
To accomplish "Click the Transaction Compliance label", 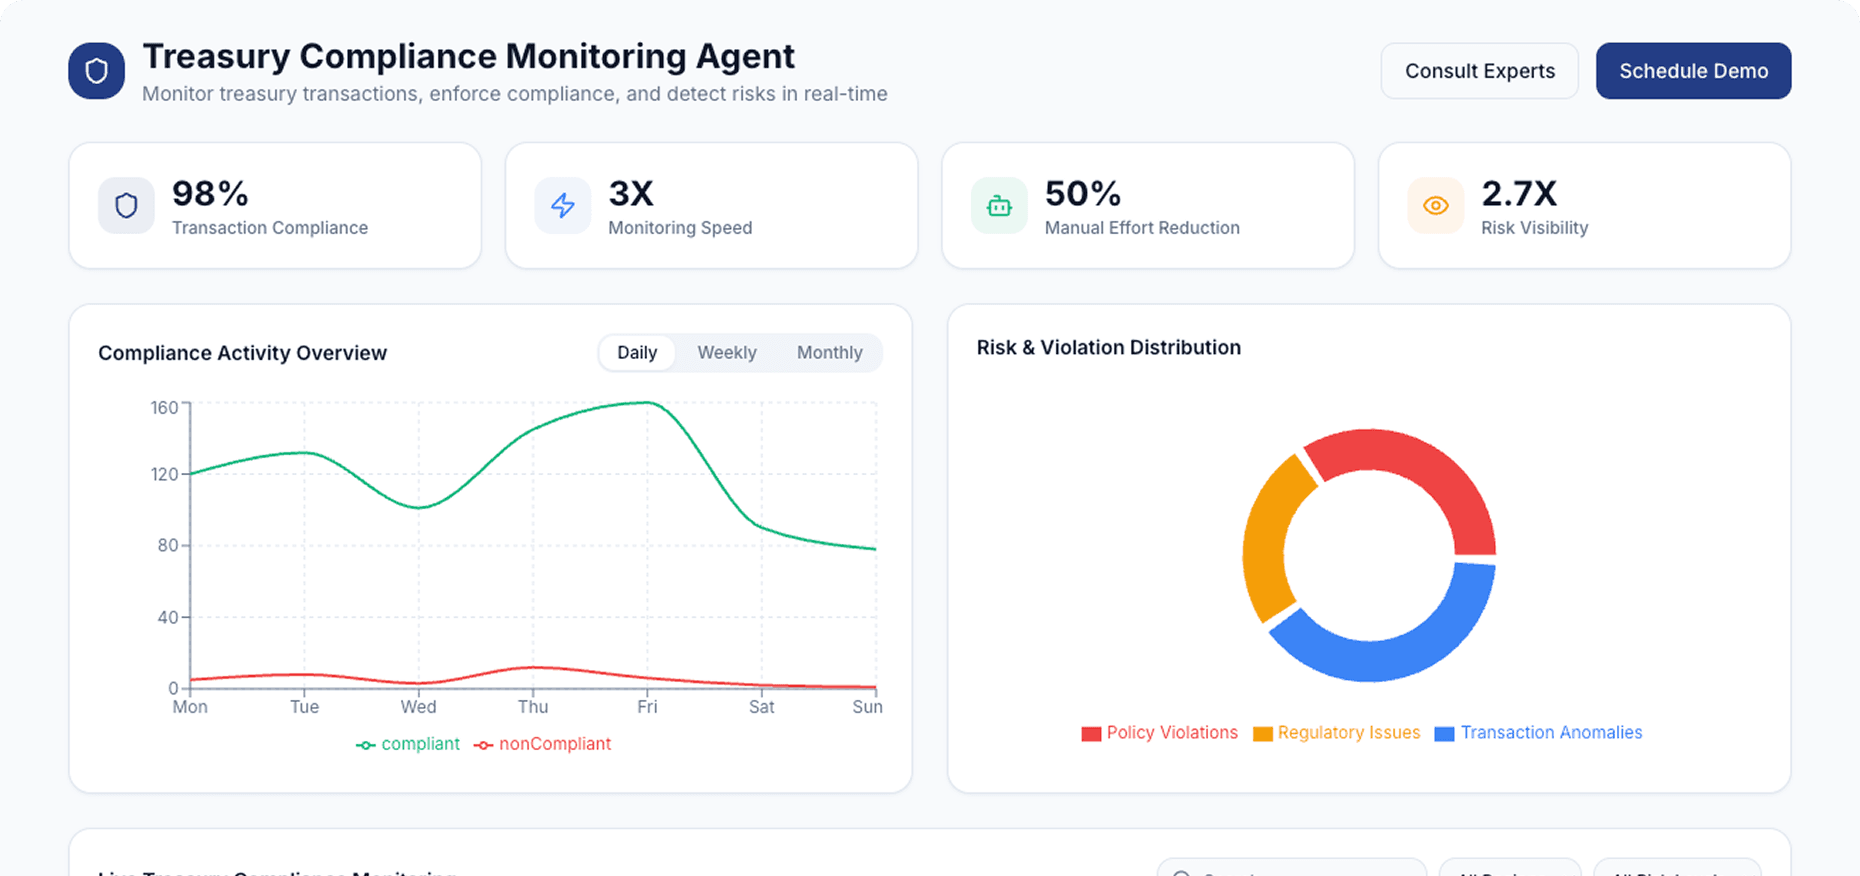I will [270, 228].
